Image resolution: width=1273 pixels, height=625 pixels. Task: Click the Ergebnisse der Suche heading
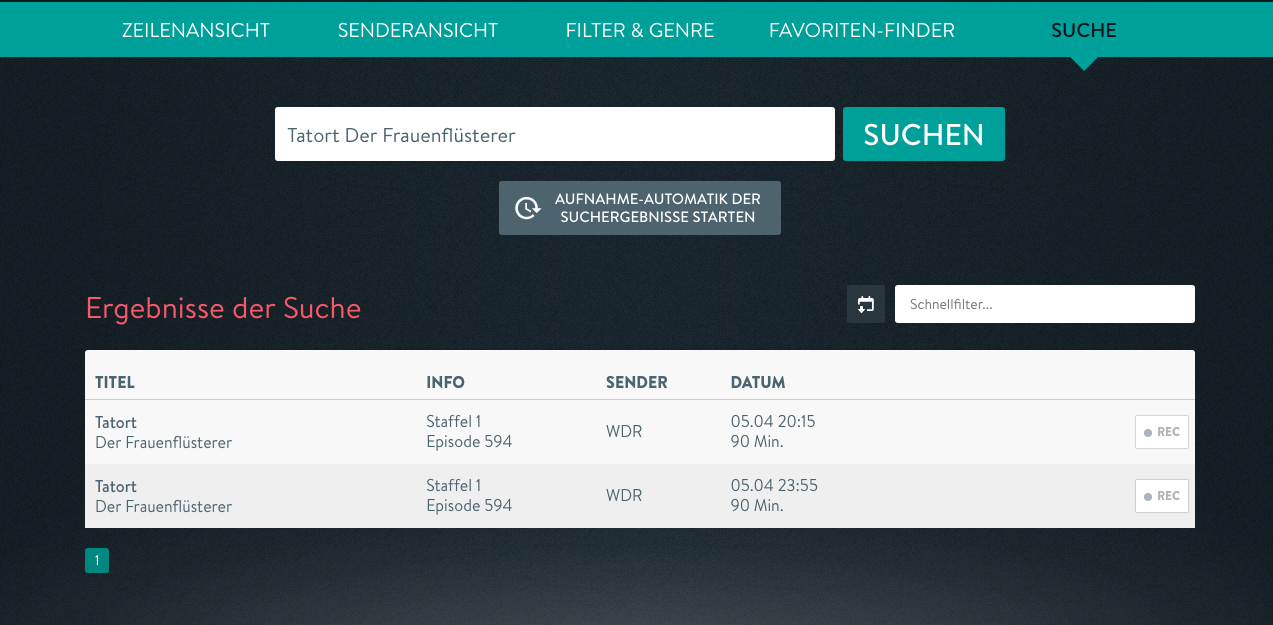tap(223, 308)
